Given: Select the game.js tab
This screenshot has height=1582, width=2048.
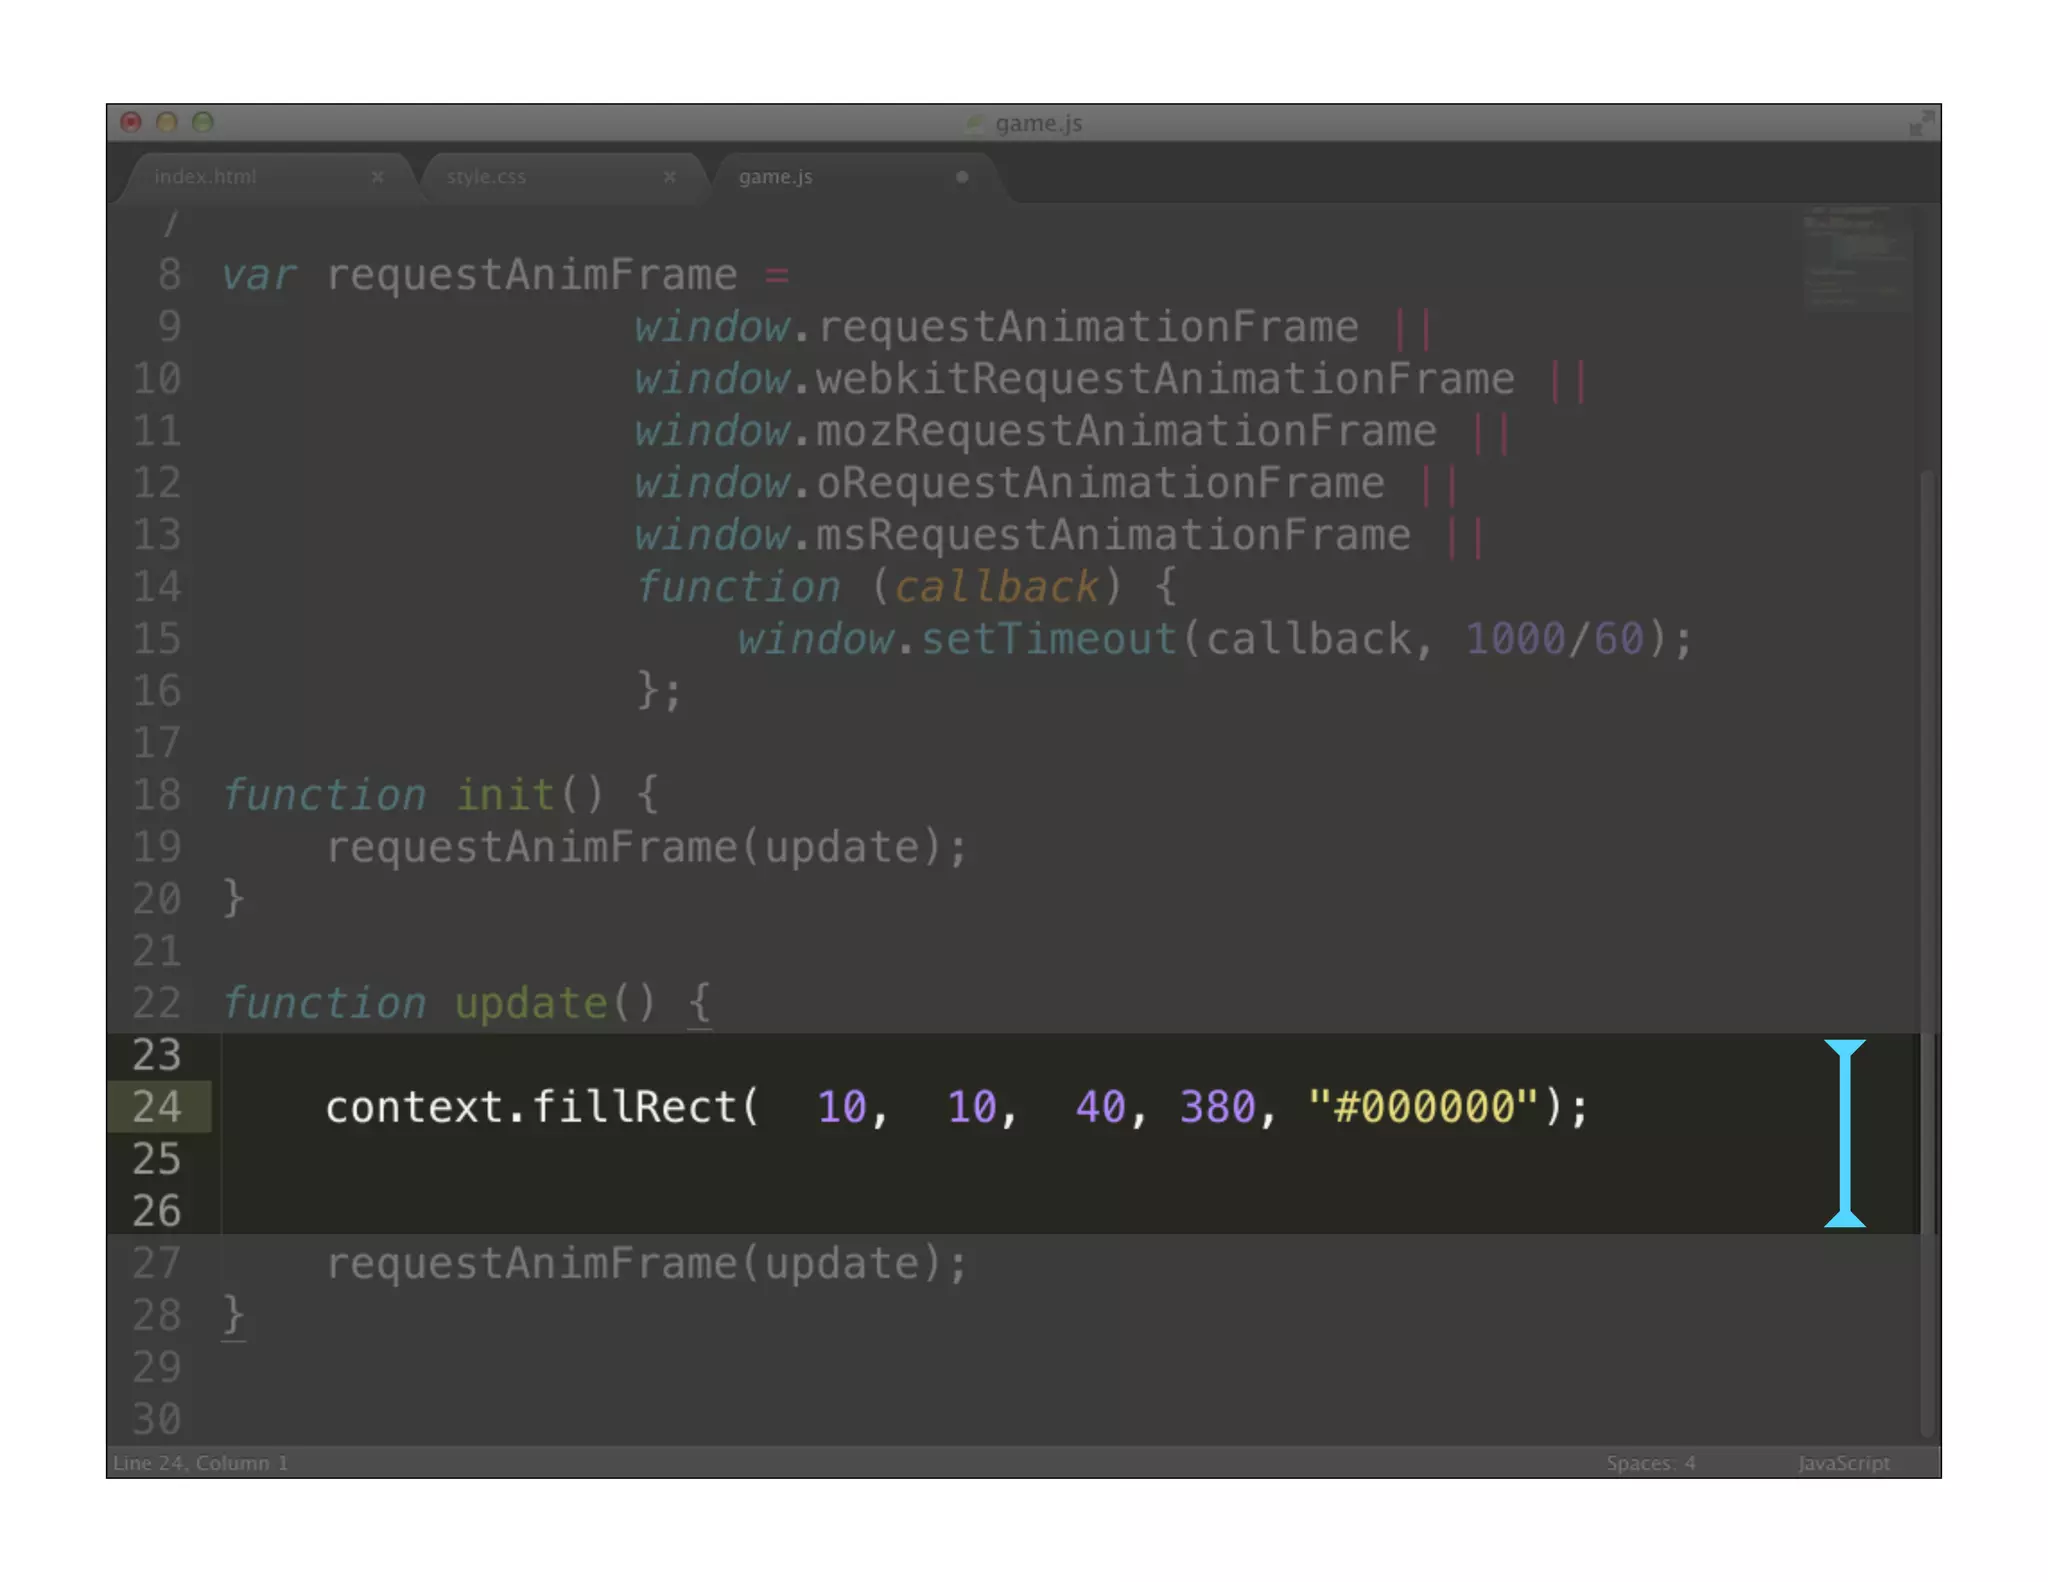Looking at the screenshot, I should (776, 177).
